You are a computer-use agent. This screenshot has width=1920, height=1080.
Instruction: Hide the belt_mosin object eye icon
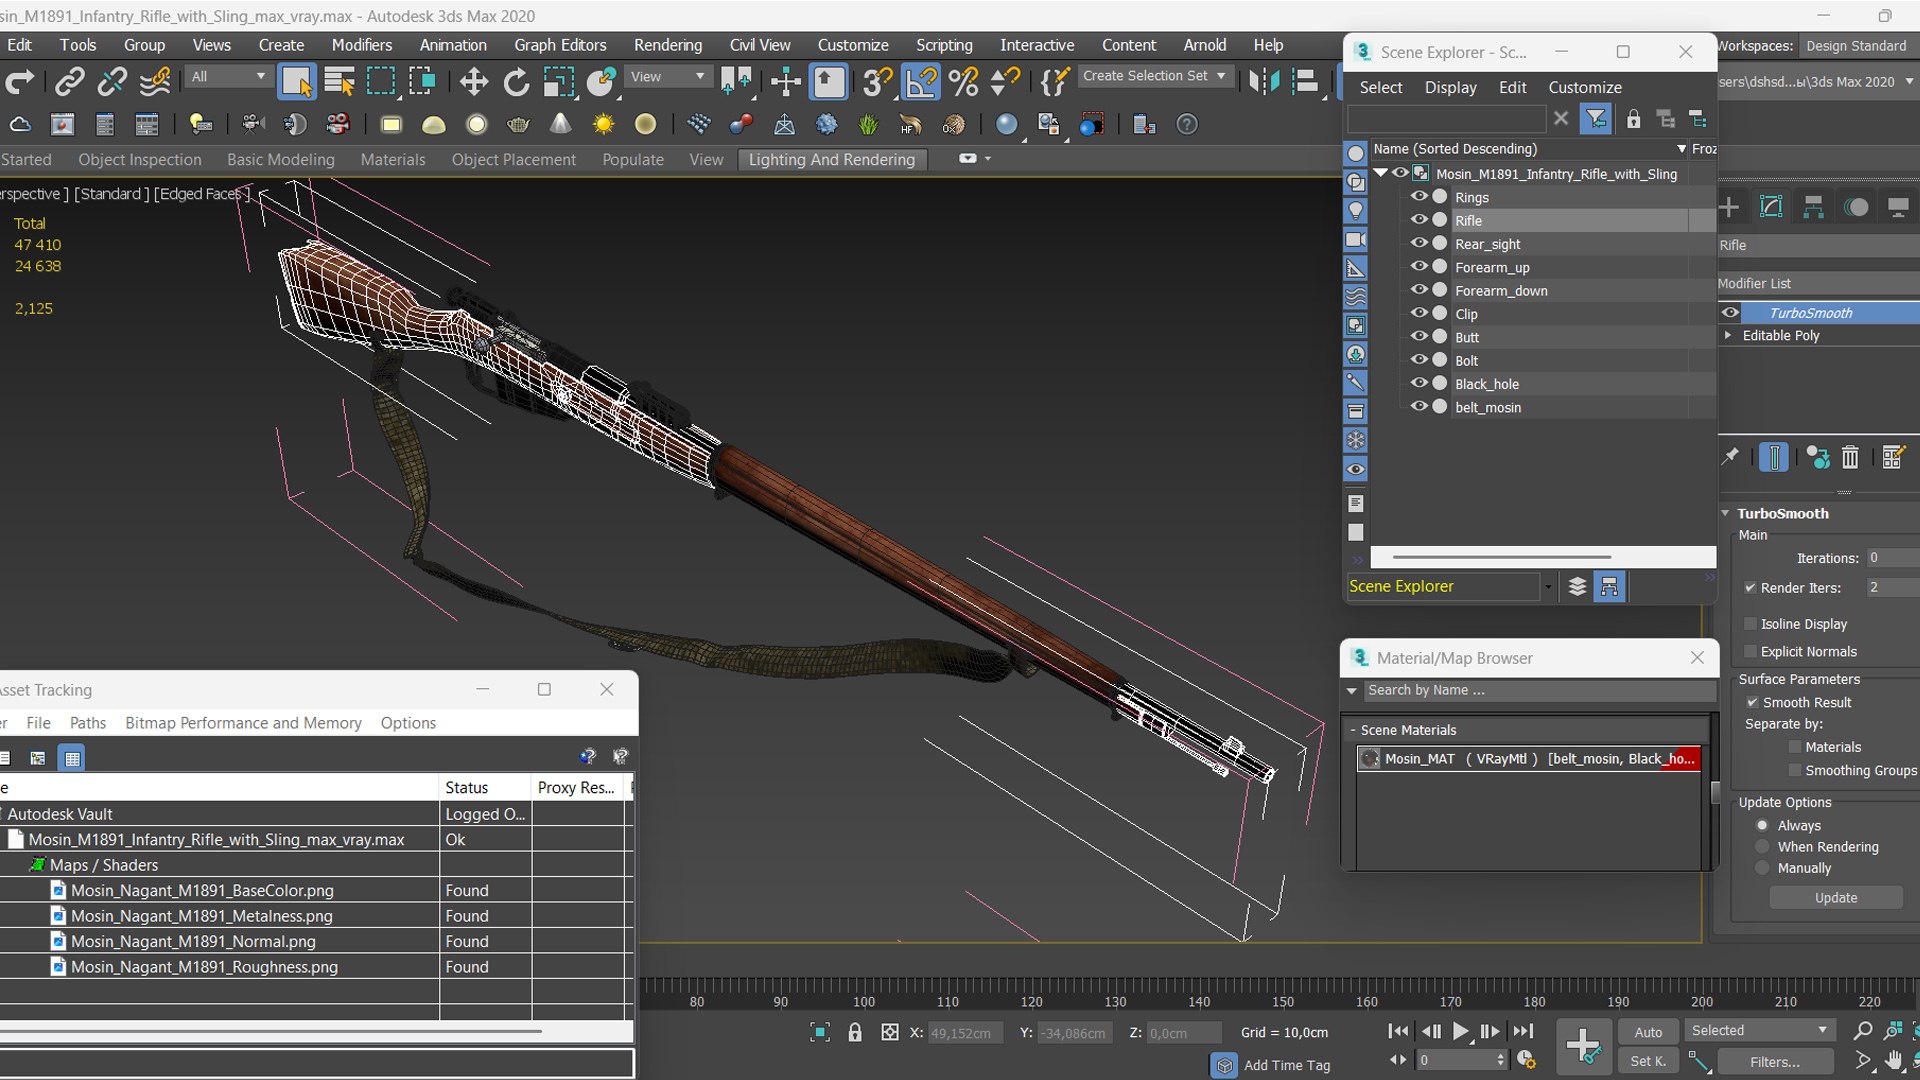click(1418, 407)
